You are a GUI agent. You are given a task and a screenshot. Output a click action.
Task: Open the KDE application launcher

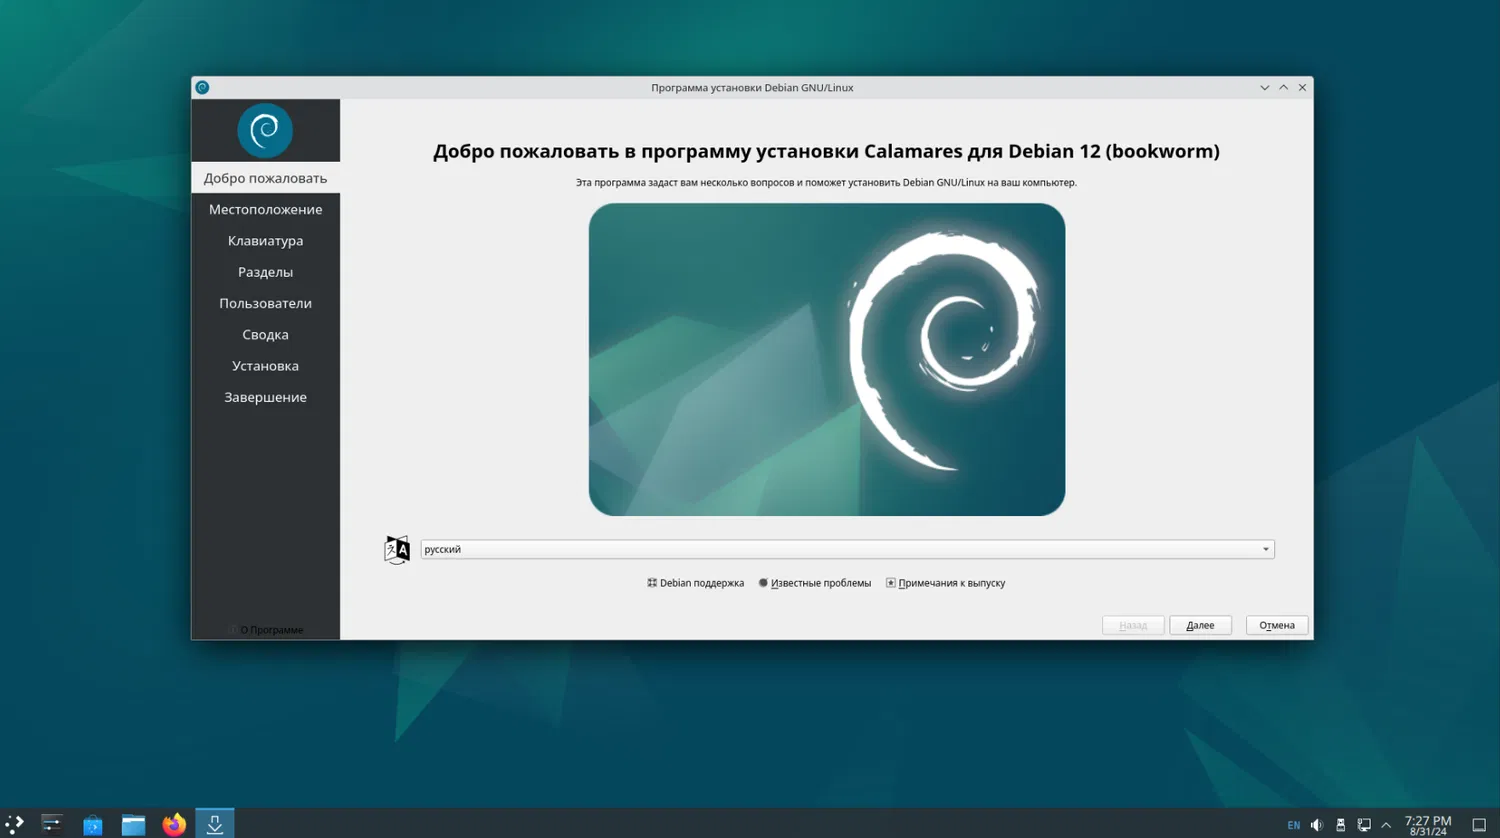14,824
